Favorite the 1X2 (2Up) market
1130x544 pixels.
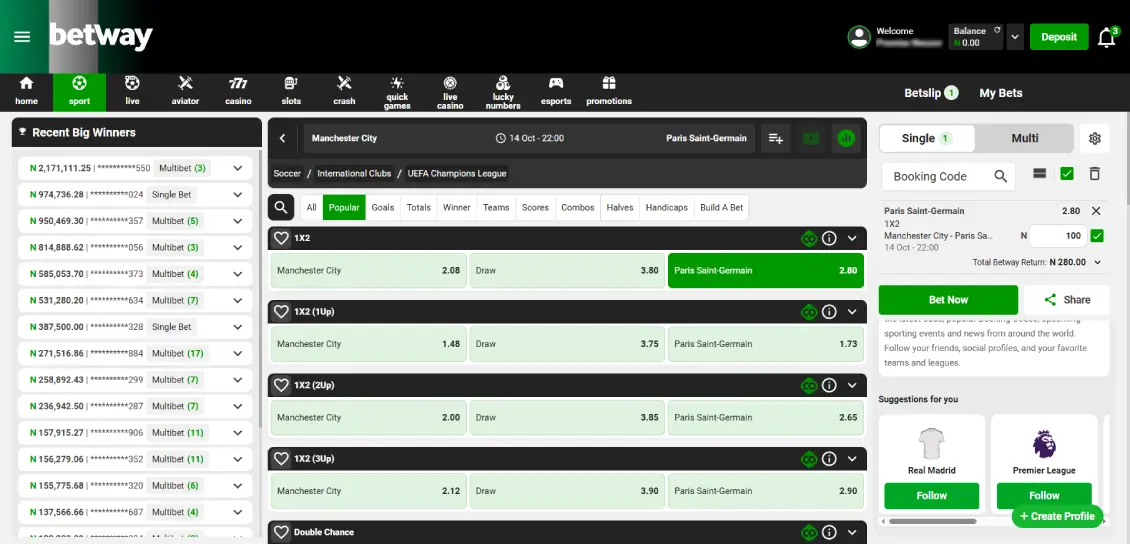click(281, 385)
